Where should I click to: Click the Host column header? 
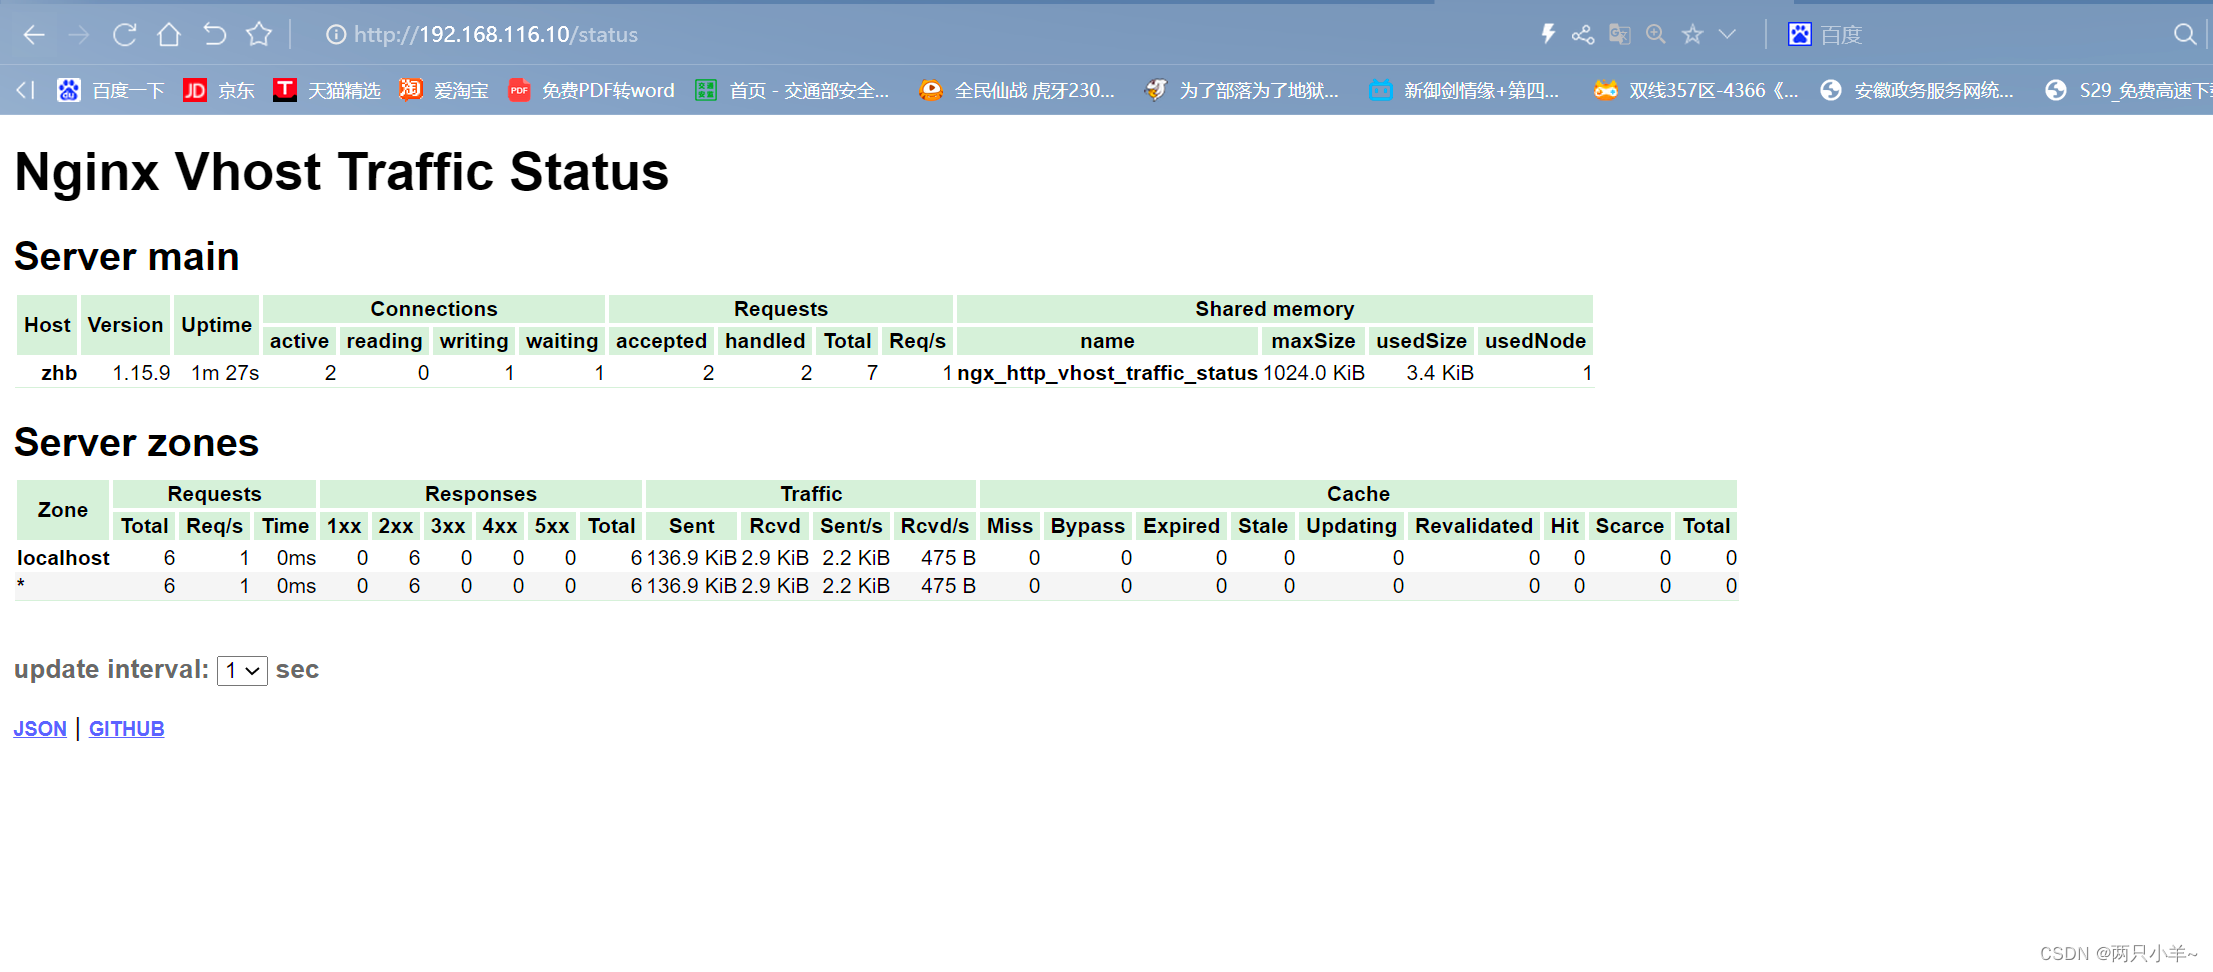tap(47, 325)
